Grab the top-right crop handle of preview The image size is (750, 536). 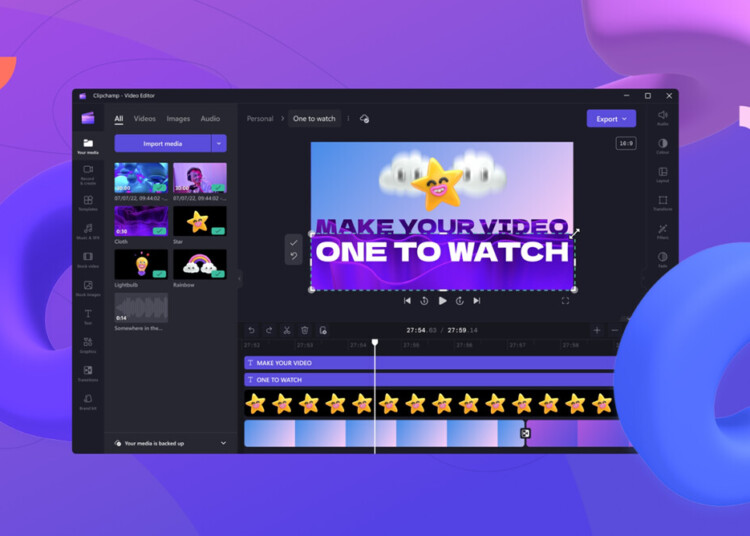point(574,234)
